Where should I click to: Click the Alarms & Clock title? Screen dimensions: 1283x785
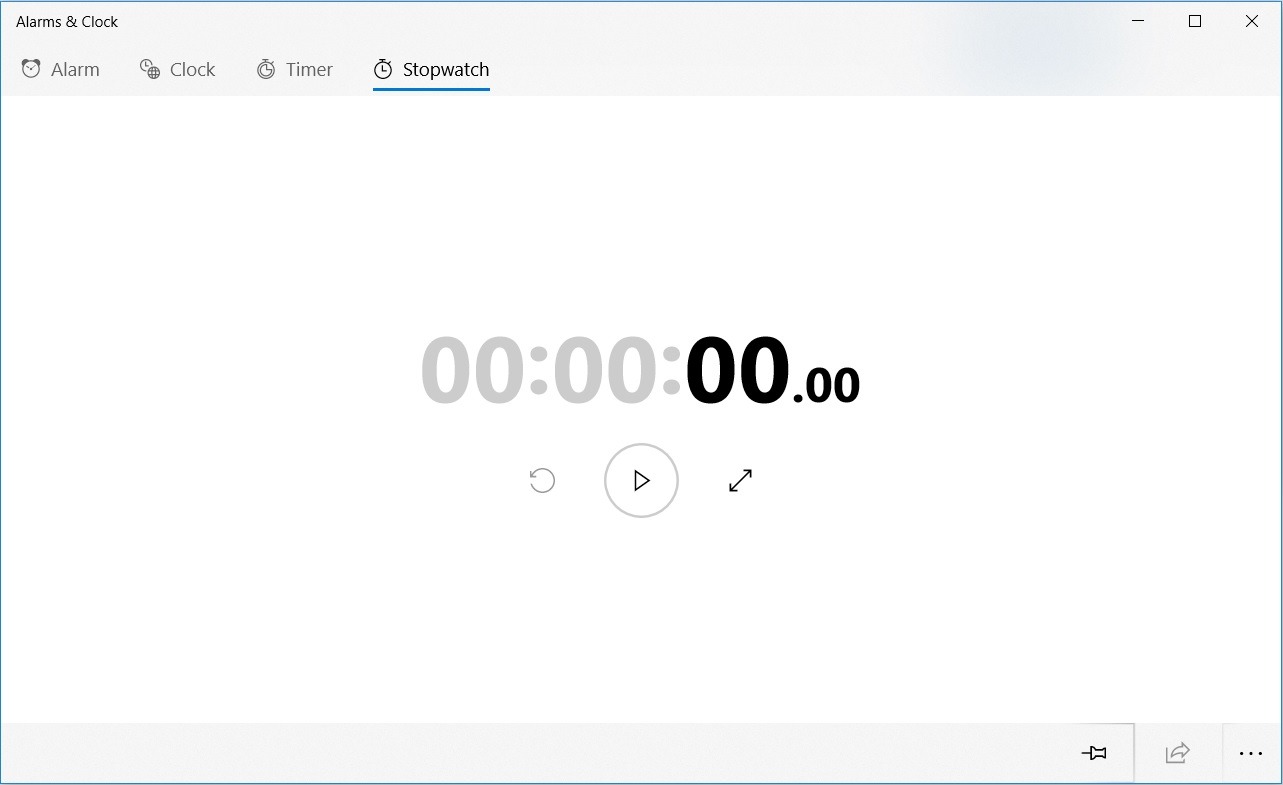[67, 21]
